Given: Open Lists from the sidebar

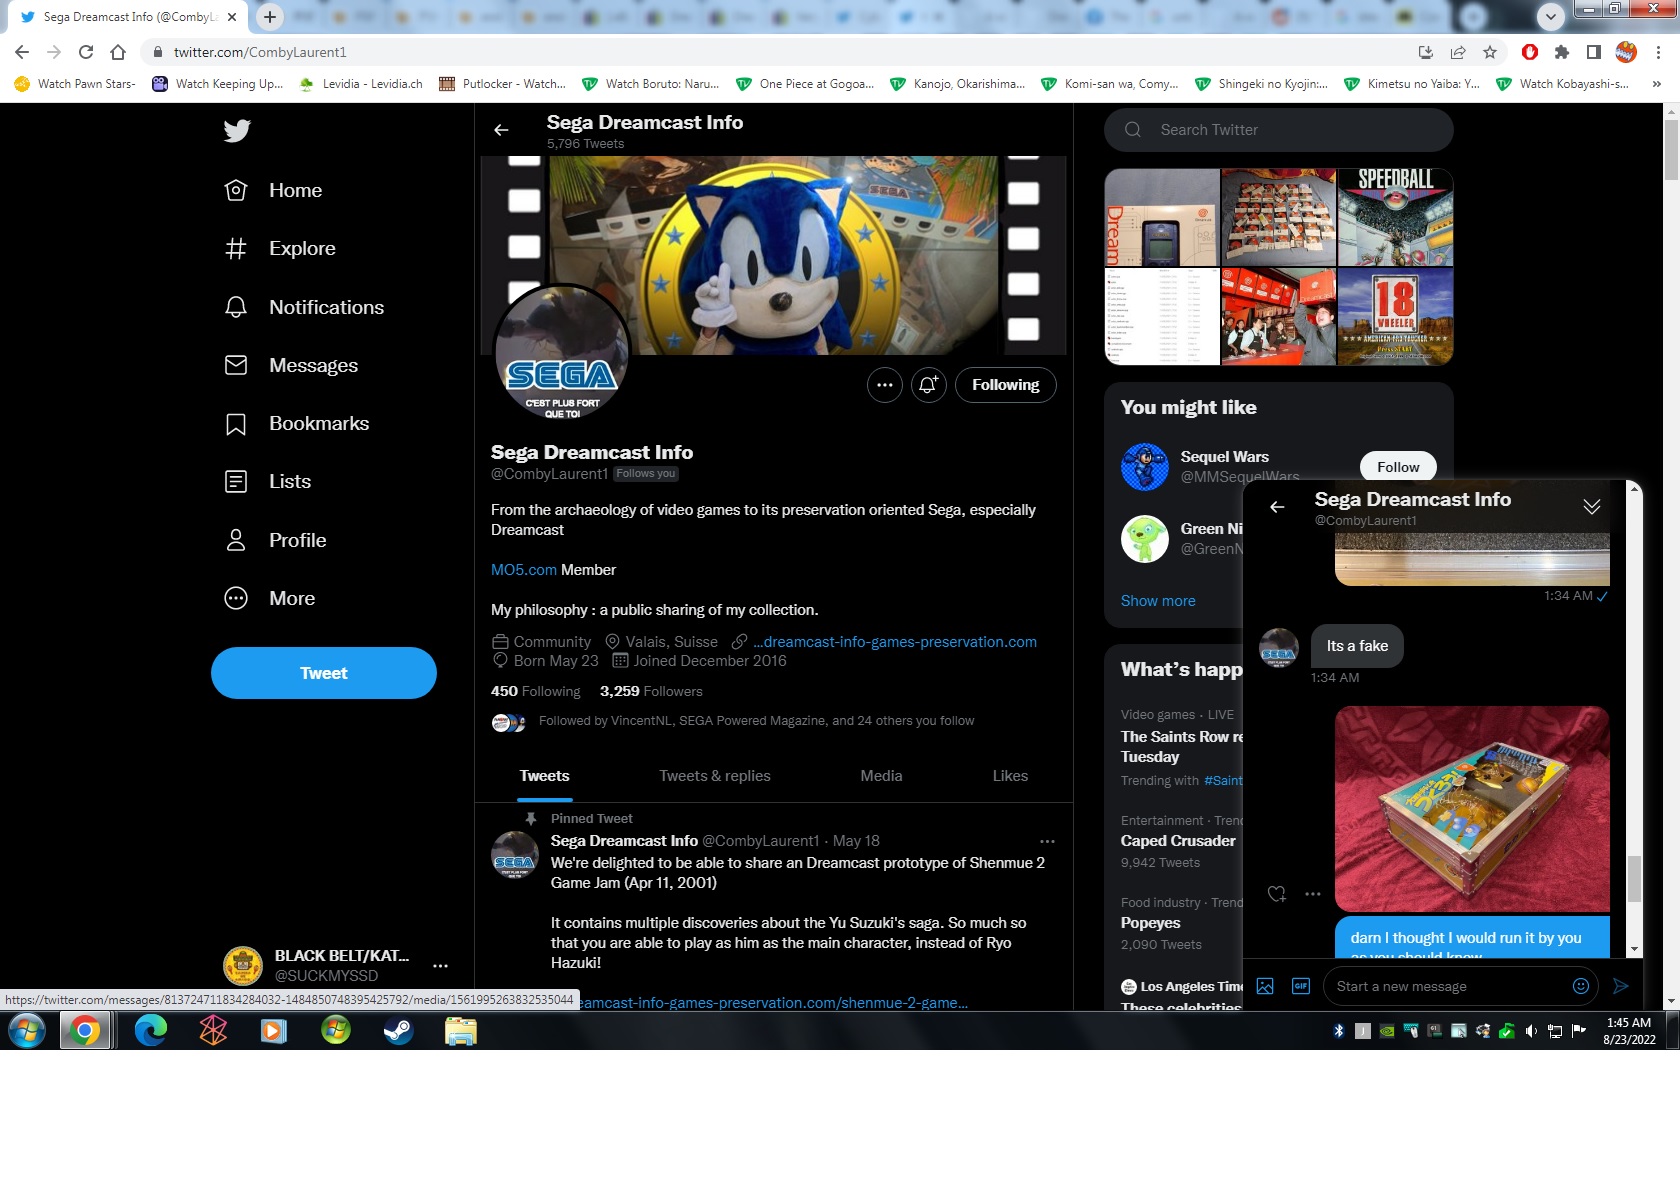Looking at the screenshot, I should pos(268,481).
